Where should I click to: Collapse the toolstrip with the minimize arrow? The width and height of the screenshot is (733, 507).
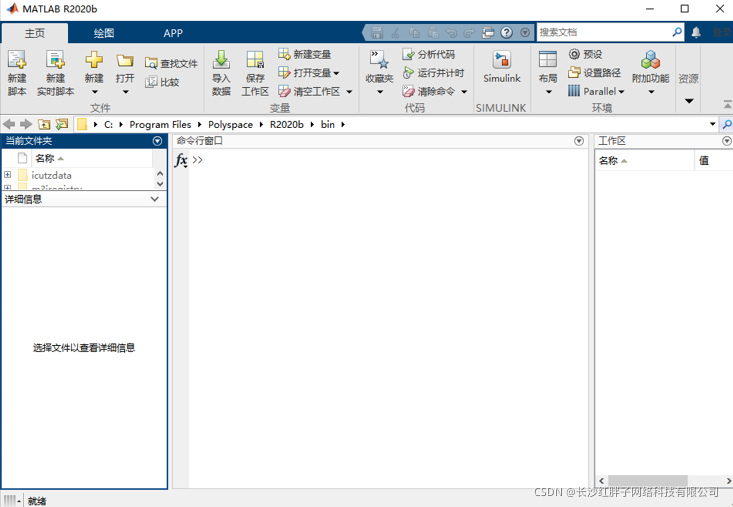(x=727, y=105)
